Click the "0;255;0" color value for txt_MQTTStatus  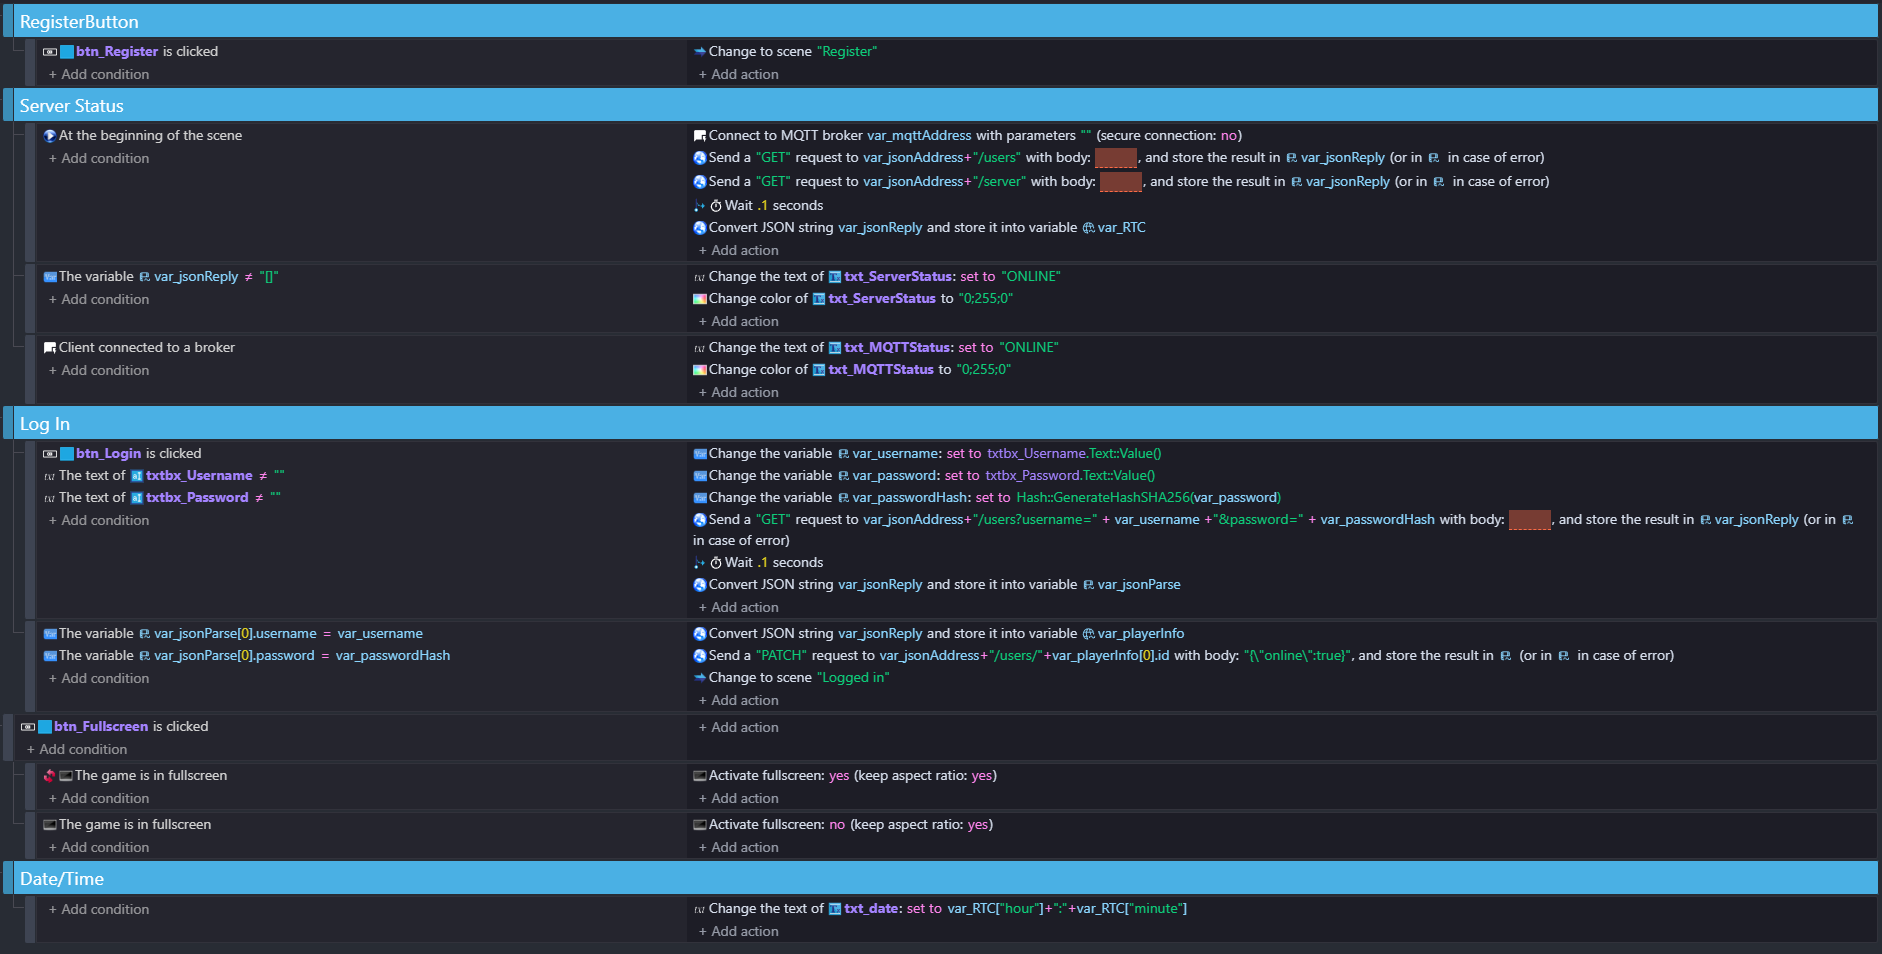coord(984,370)
